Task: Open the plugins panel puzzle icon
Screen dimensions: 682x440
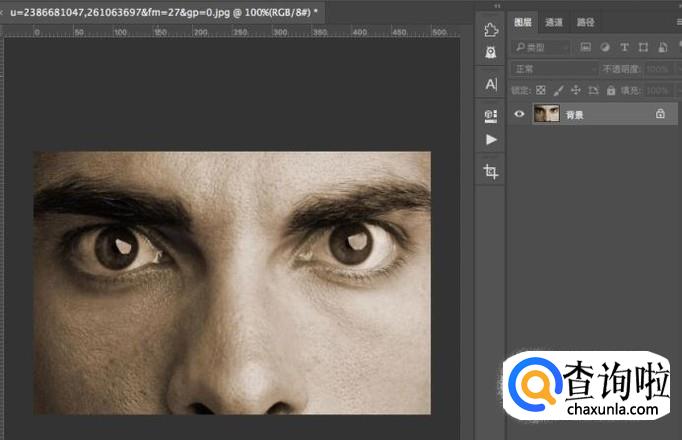Action: click(490, 29)
